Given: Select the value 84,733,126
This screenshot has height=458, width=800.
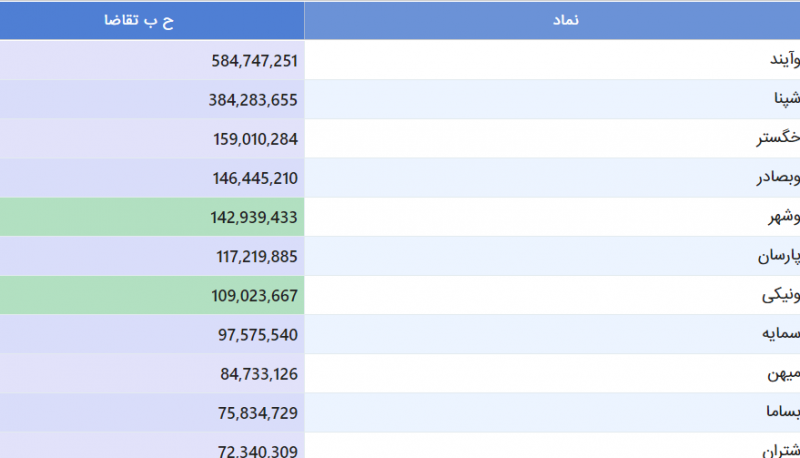Looking at the screenshot, I should click(x=259, y=374).
